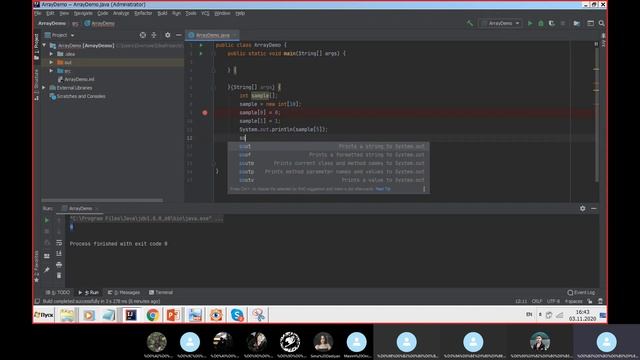Toggle the Project tool window via the left-edge stripe
Image resolution: width=640 pixels, height=360 pixels.
click(x=36, y=47)
